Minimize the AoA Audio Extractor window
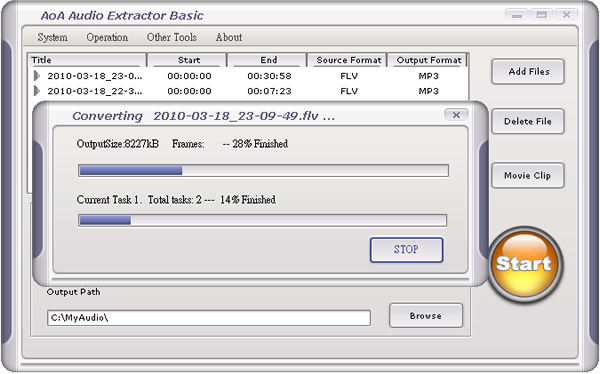Viewport: 600px width, 374px height. 517,15
